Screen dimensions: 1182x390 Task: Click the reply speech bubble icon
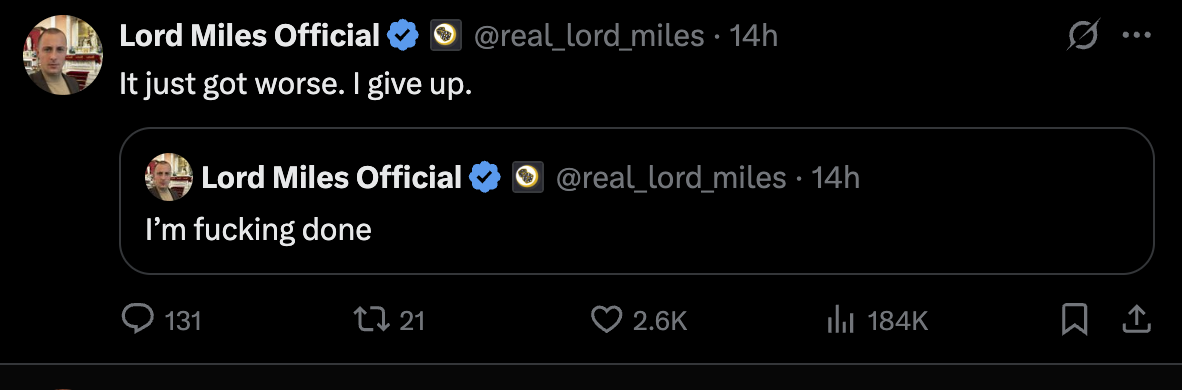(138, 321)
